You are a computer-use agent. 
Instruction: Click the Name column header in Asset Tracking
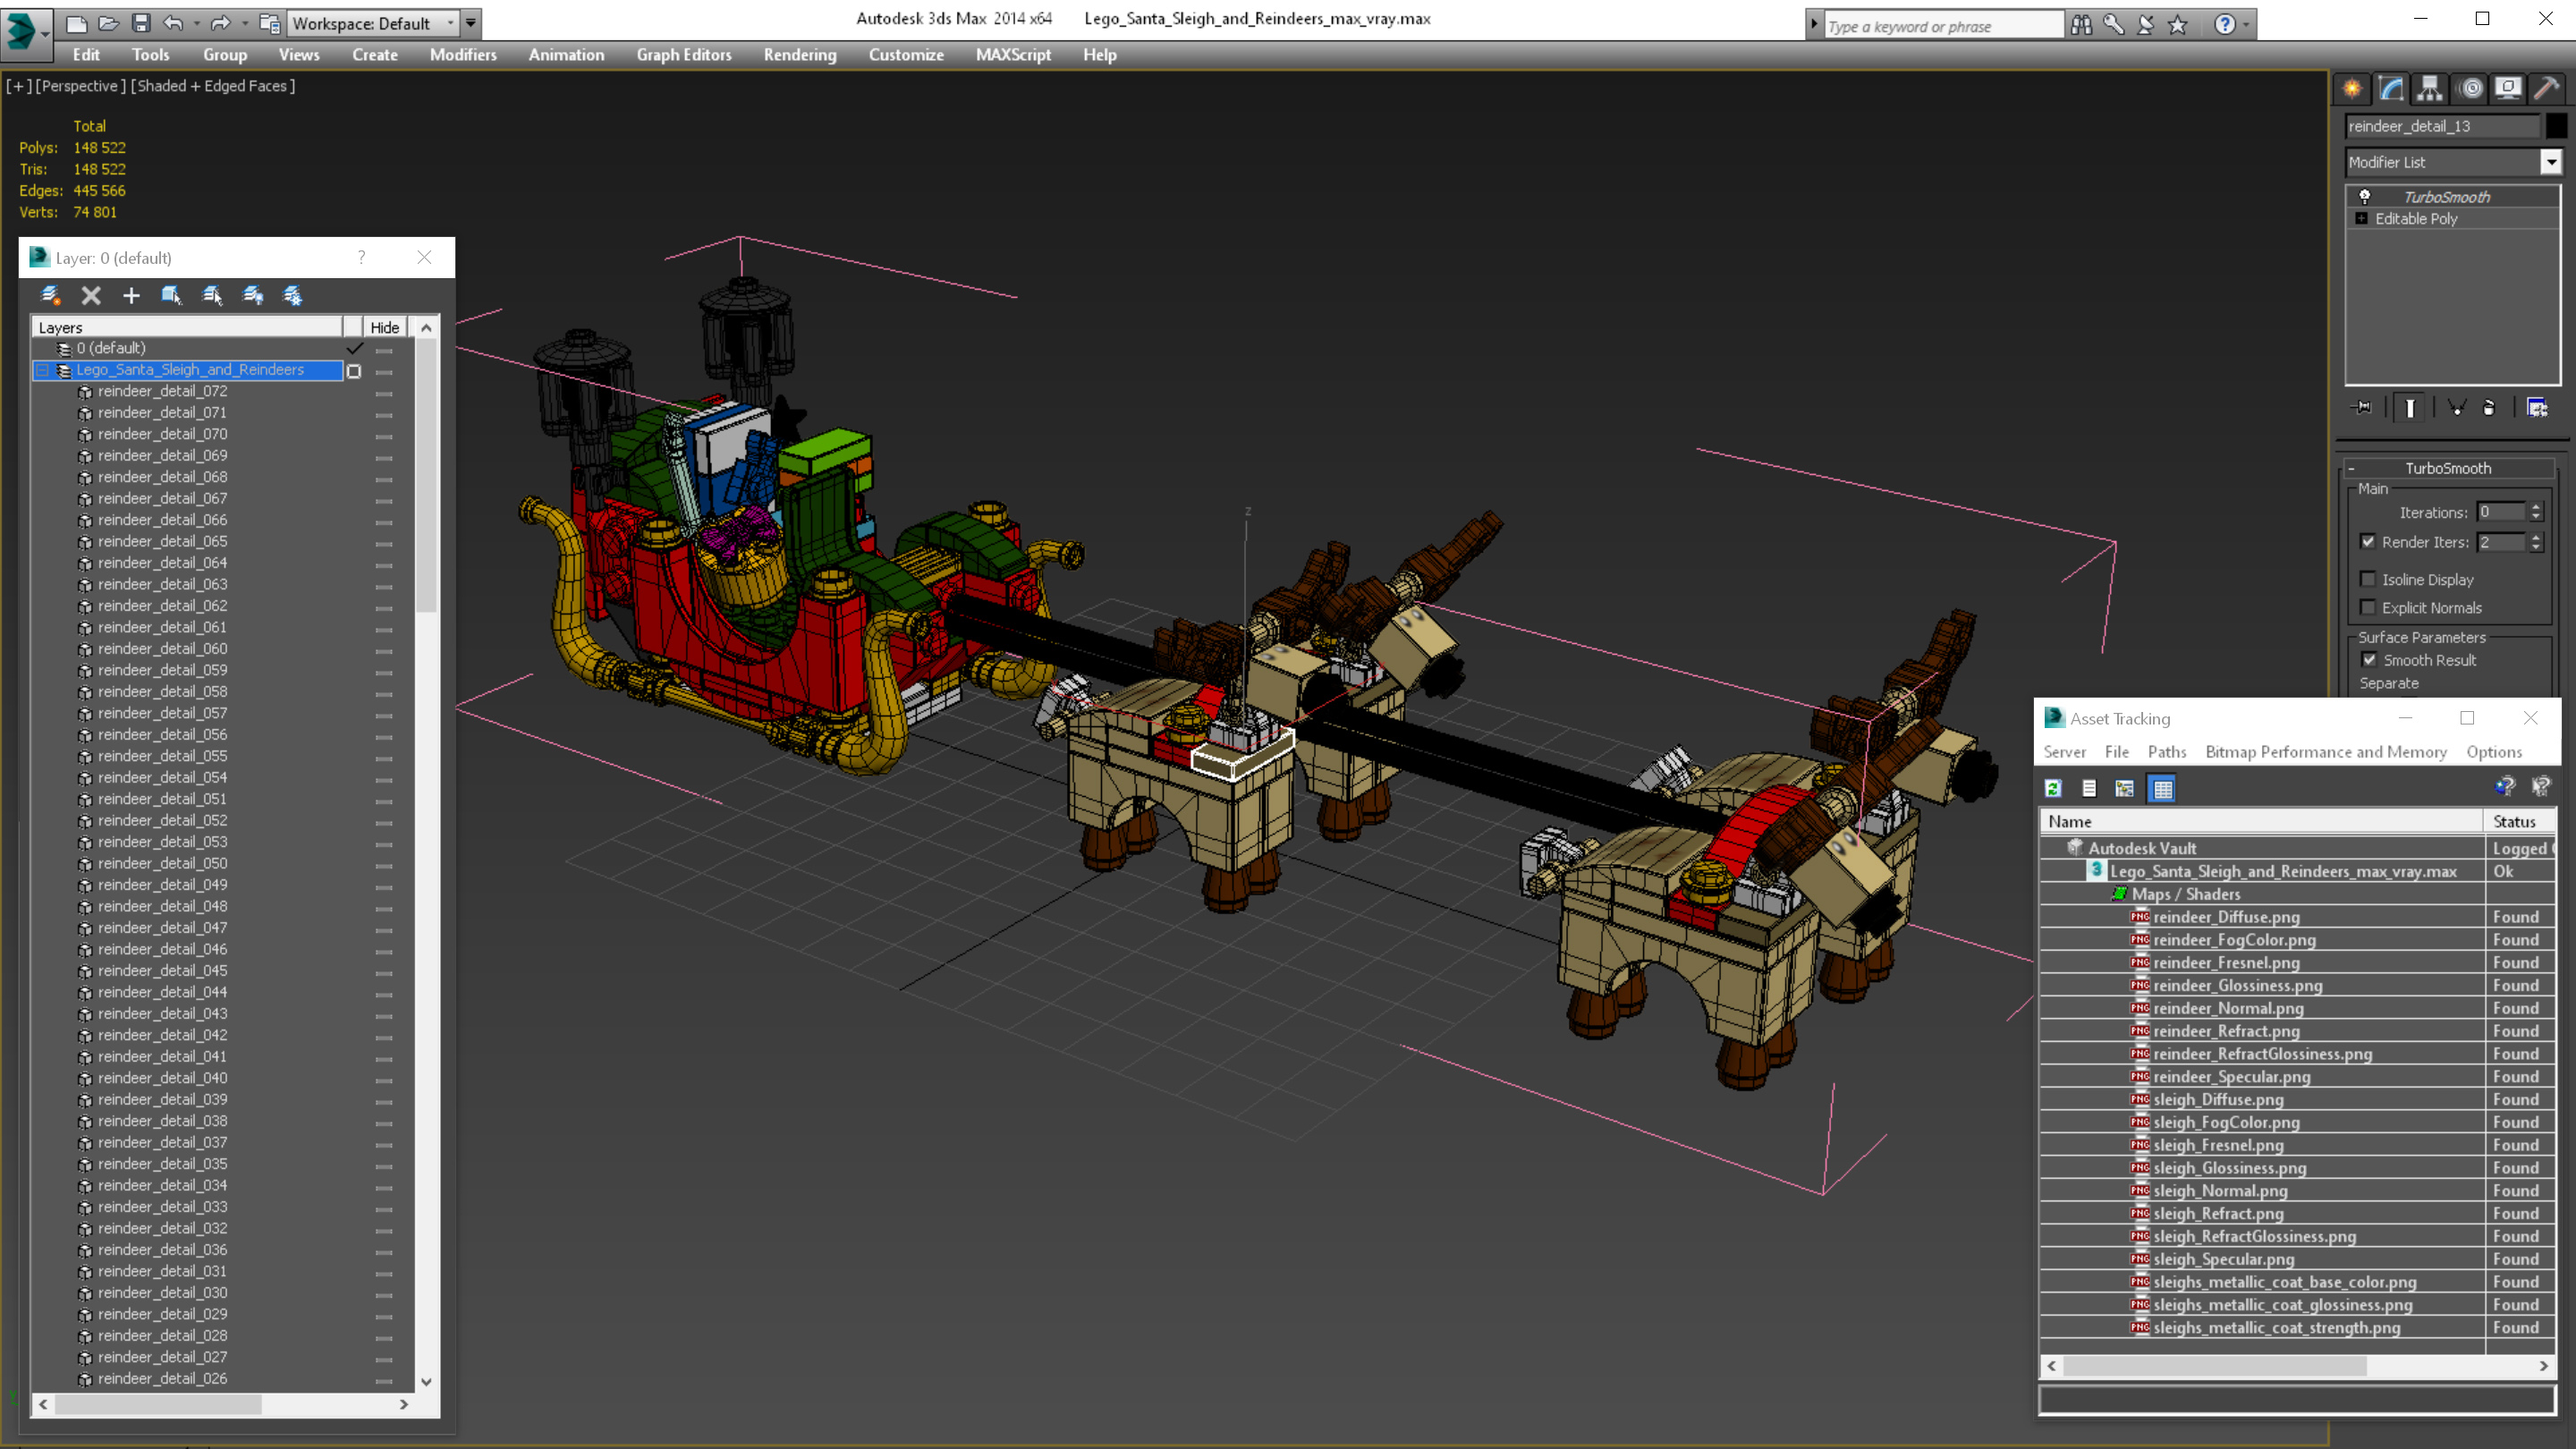coord(2261,821)
